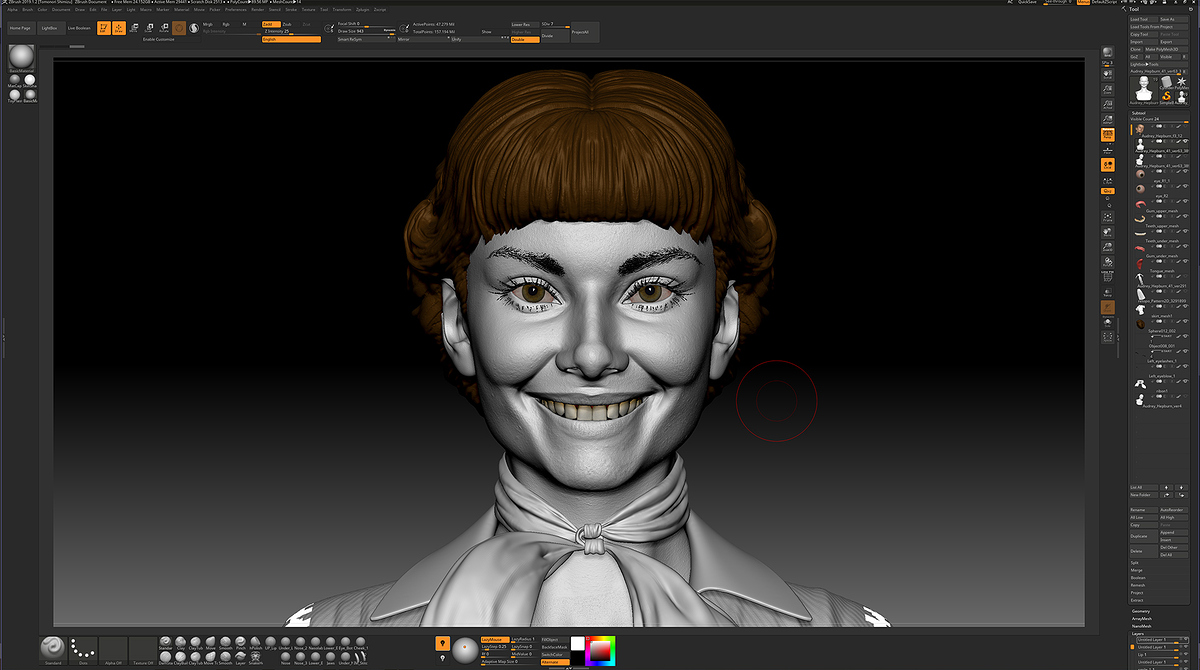
Task: Toggle the M material channel
Action: point(244,23)
